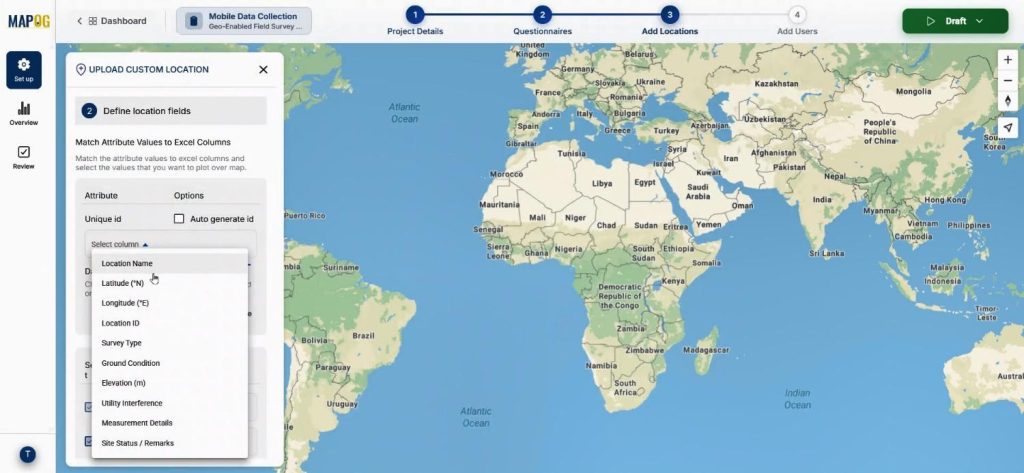Image resolution: width=1024 pixels, height=473 pixels.
Task: Enable Auto generate id checkbox
Action: 180,219
